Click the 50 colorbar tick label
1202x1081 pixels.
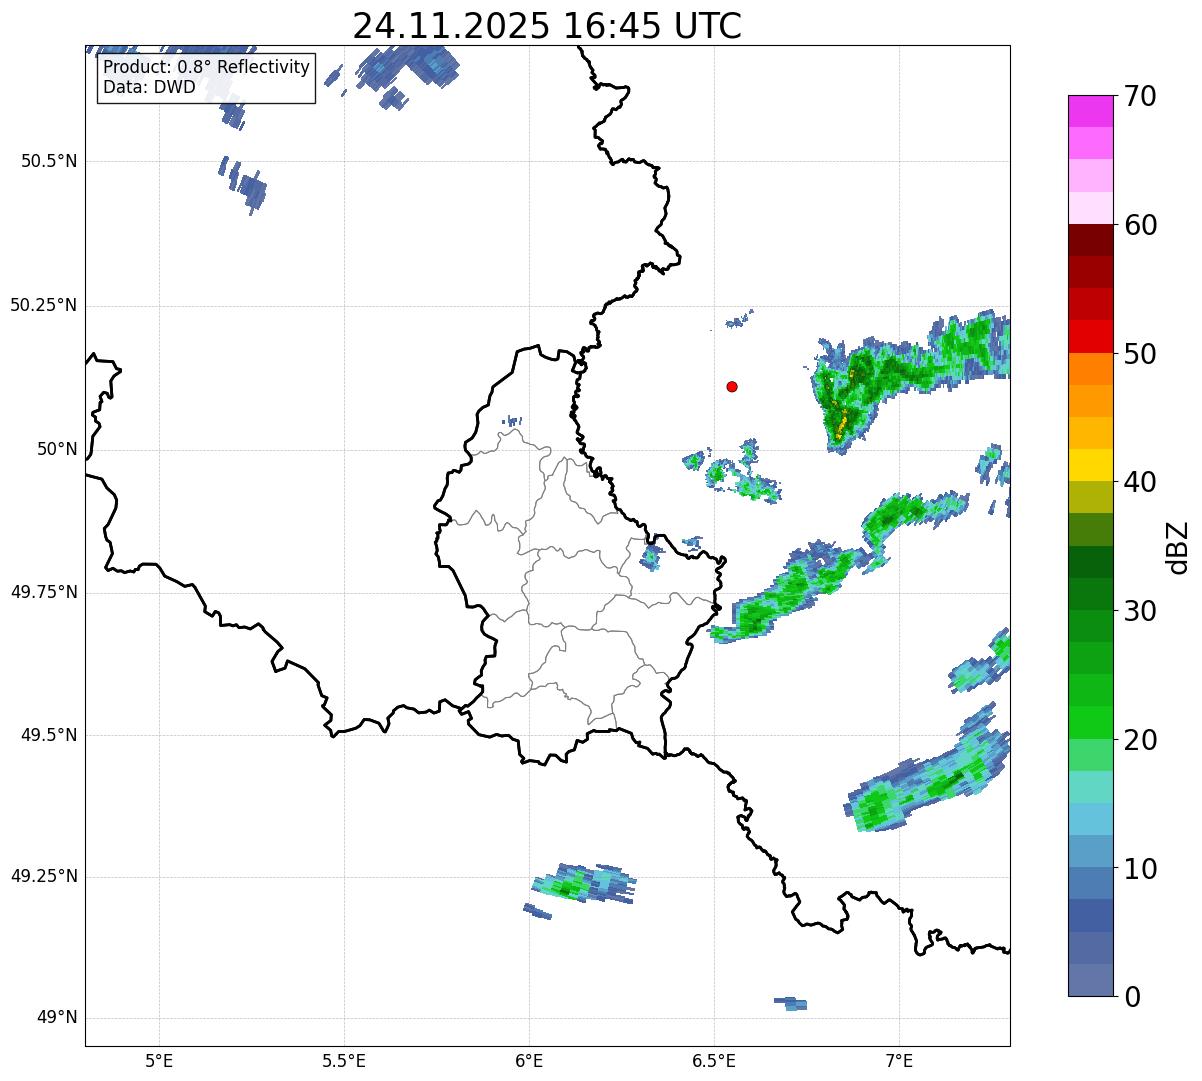[x=1141, y=354]
